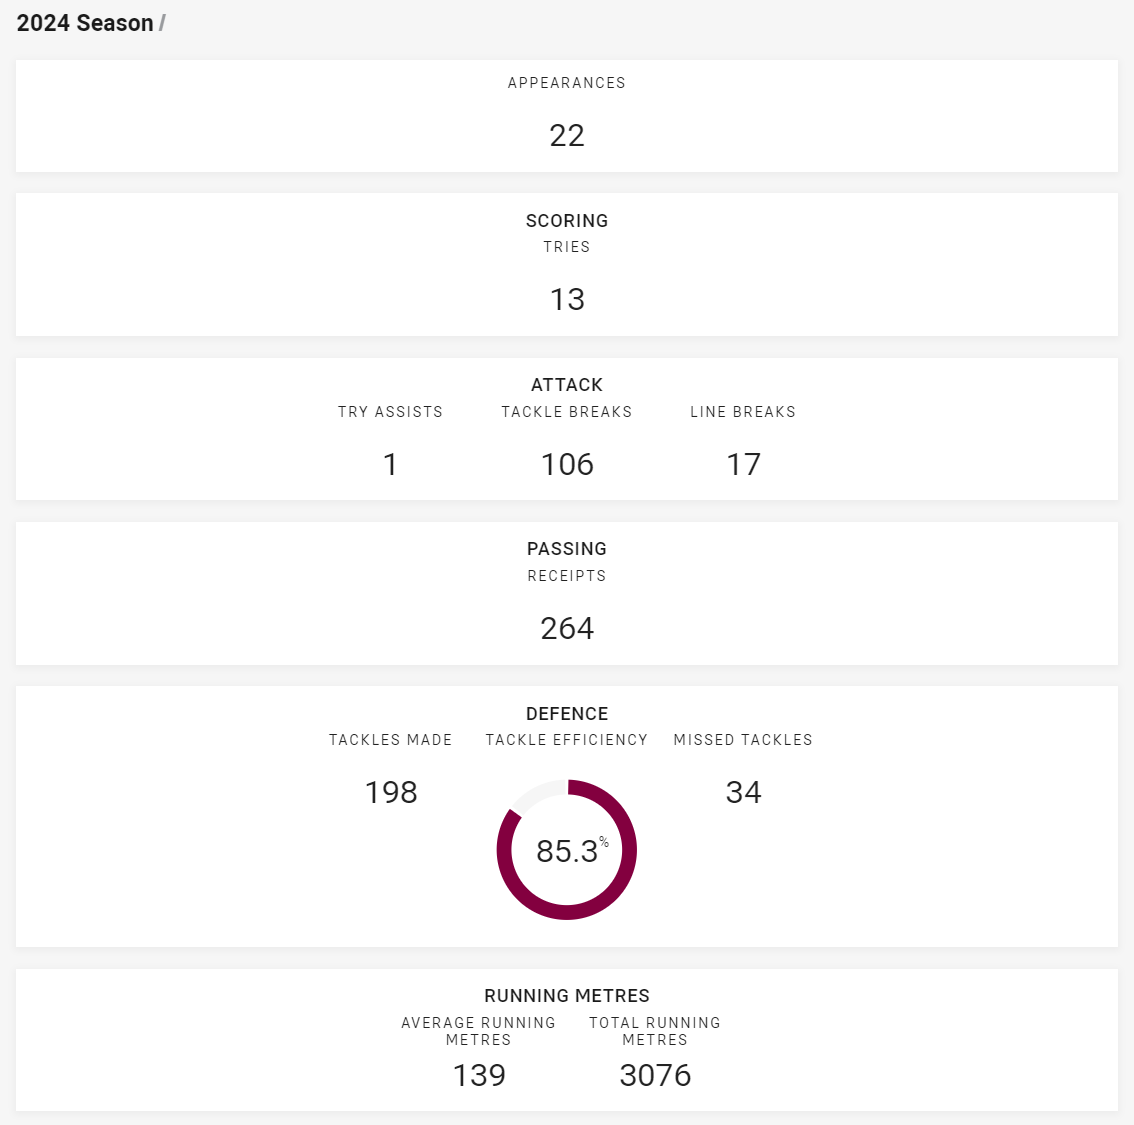Screen dimensions: 1134x1125
Task: Select the Appearances value 22
Action: point(566,135)
